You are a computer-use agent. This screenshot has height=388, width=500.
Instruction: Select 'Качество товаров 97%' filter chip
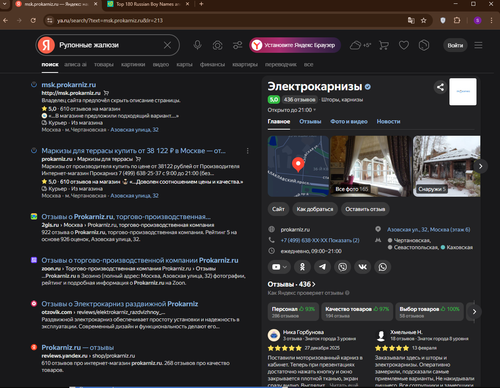coord(357,312)
